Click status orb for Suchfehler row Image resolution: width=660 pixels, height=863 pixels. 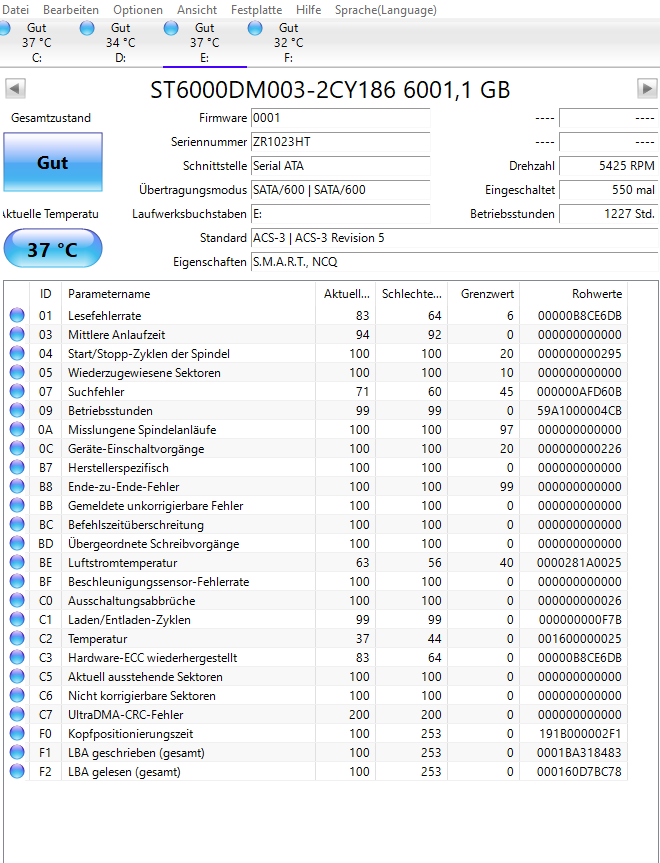(x=17, y=391)
